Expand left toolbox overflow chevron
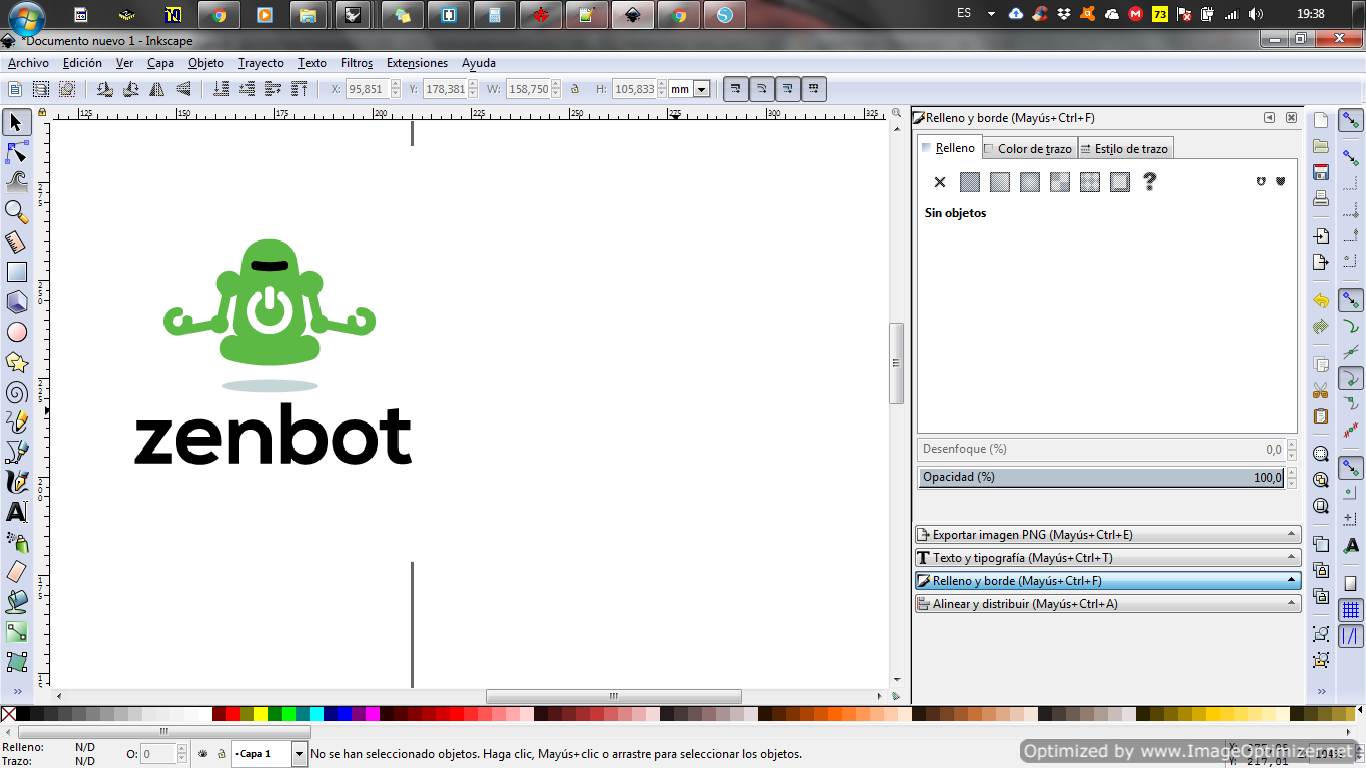This screenshot has height=768, width=1366. point(17,691)
